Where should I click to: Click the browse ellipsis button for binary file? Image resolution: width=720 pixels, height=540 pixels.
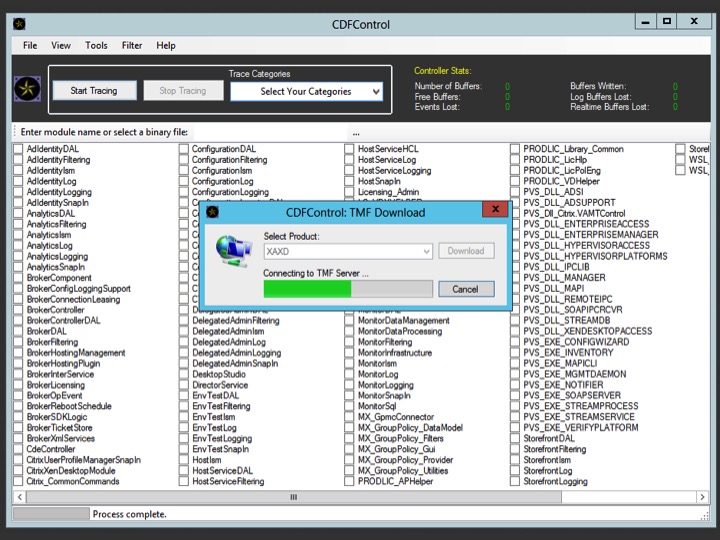pos(356,133)
